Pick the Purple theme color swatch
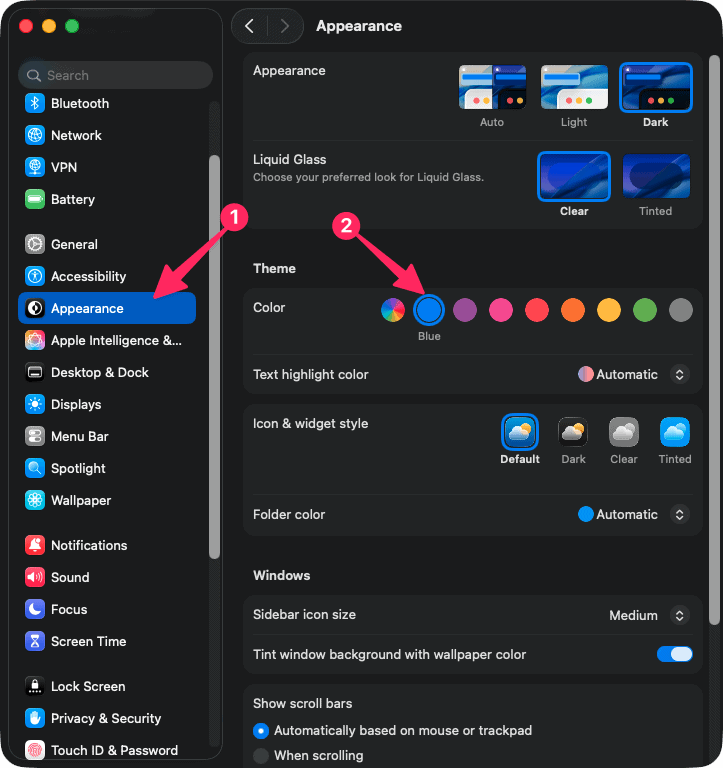The height and width of the screenshot is (768, 723). tap(465, 310)
